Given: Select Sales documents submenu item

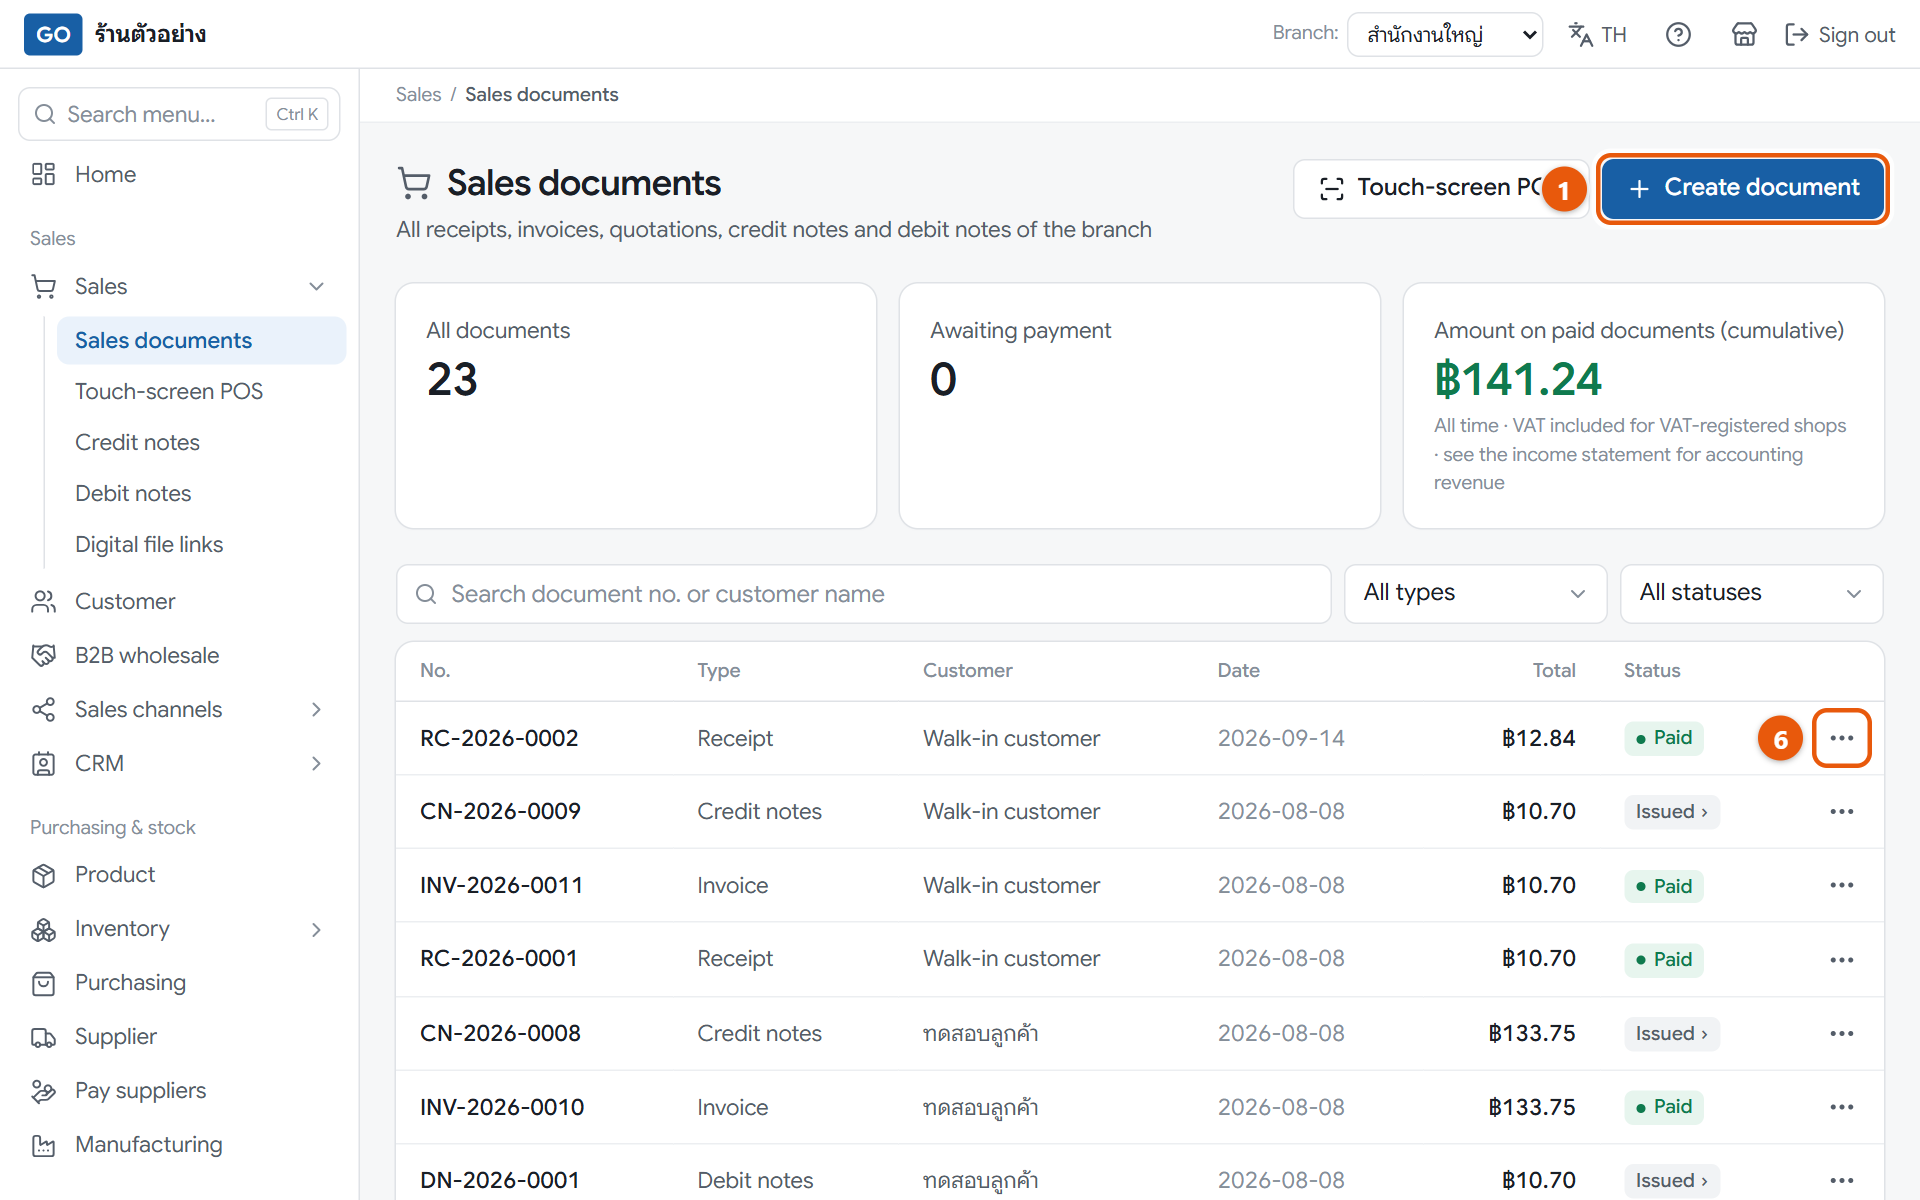Looking at the screenshot, I should pyautogui.click(x=202, y=340).
